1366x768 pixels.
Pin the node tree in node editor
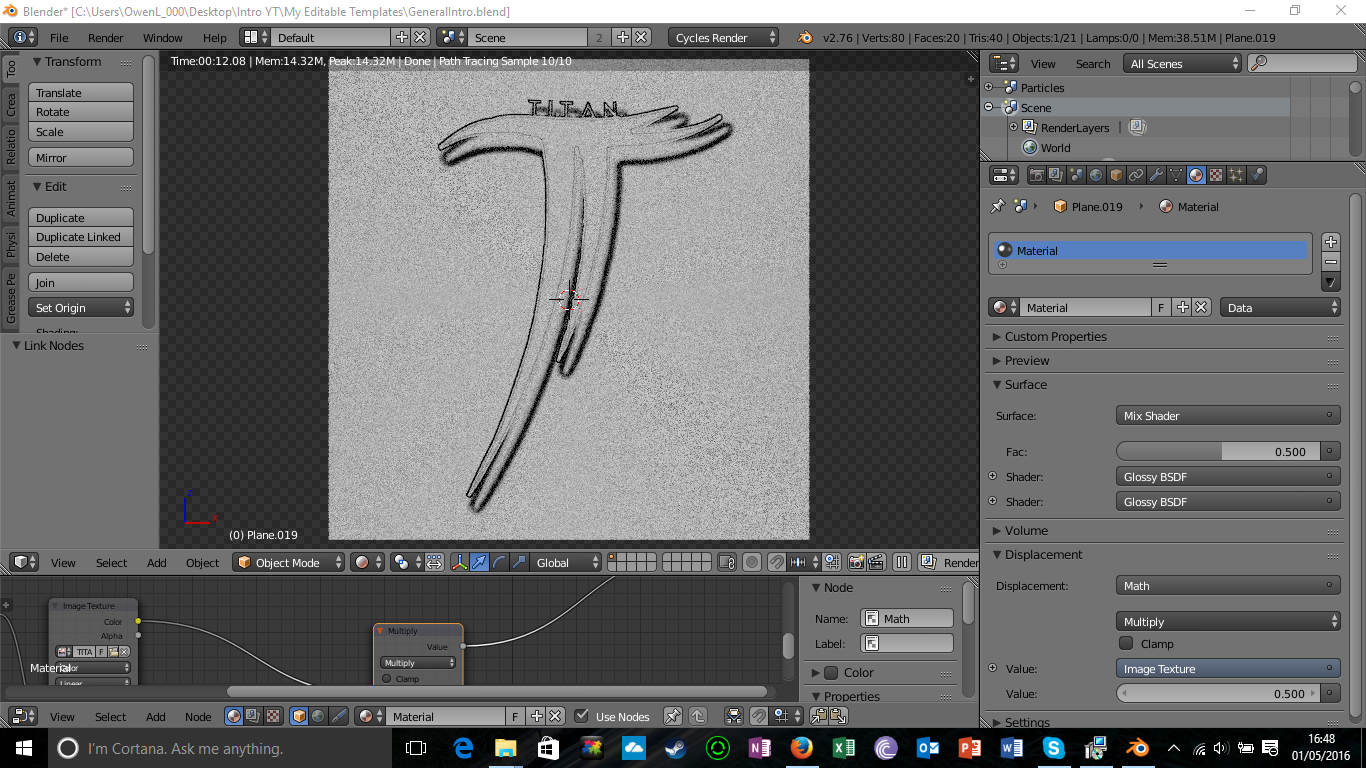click(673, 716)
